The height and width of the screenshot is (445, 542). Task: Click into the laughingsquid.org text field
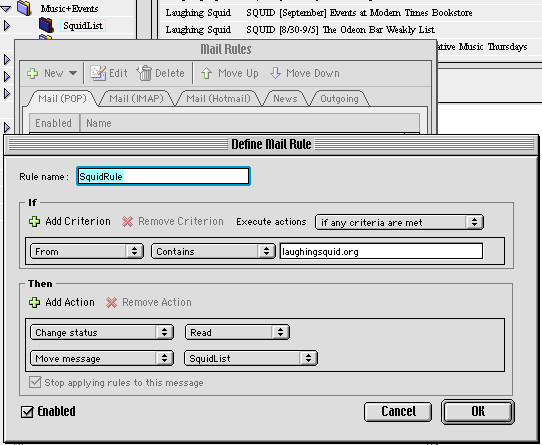(x=381, y=251)
